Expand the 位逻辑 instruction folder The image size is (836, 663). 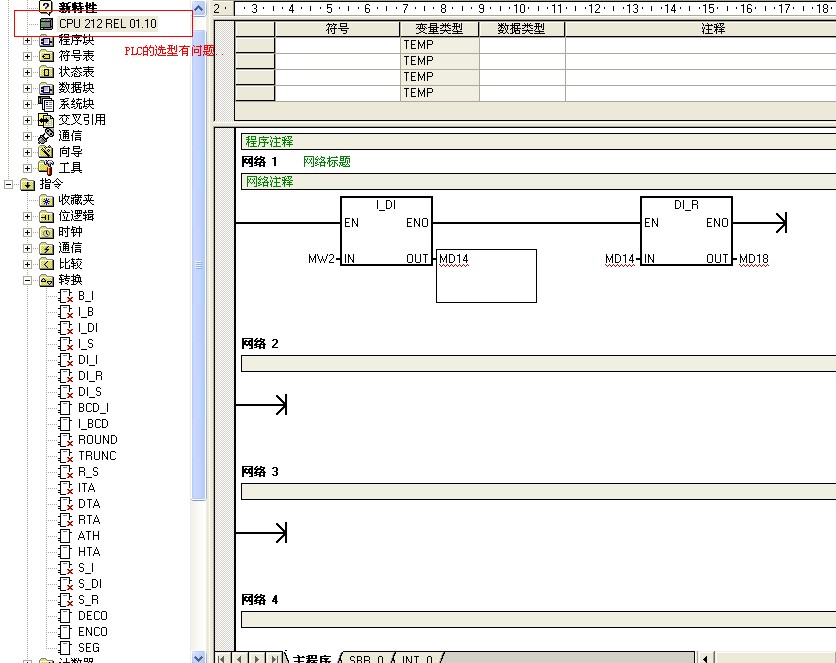(27, 216)
